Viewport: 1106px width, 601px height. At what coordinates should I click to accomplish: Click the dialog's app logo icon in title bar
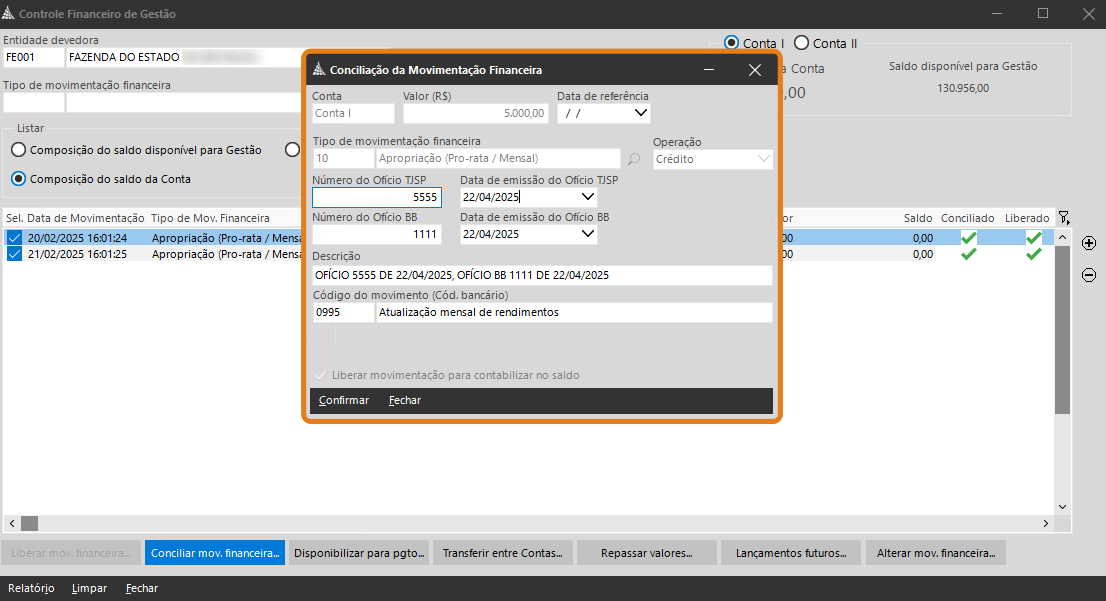pyautogui.click(x=319, y=69)
